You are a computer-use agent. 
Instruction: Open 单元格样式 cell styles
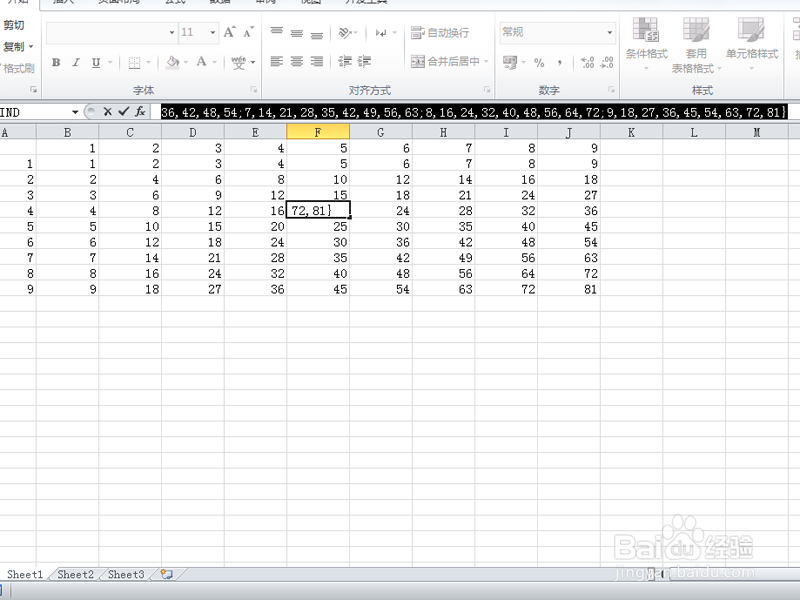point(752,44)
